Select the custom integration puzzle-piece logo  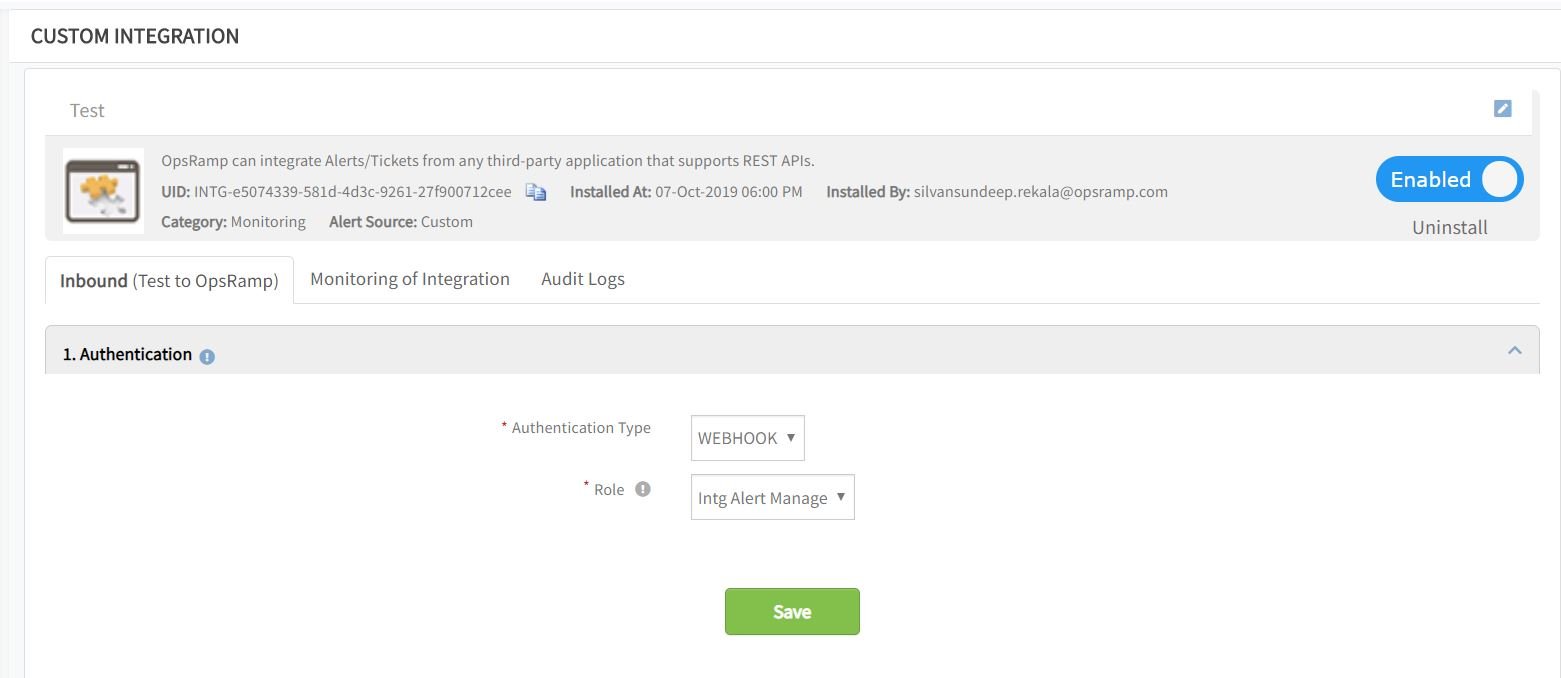[102, 188]
